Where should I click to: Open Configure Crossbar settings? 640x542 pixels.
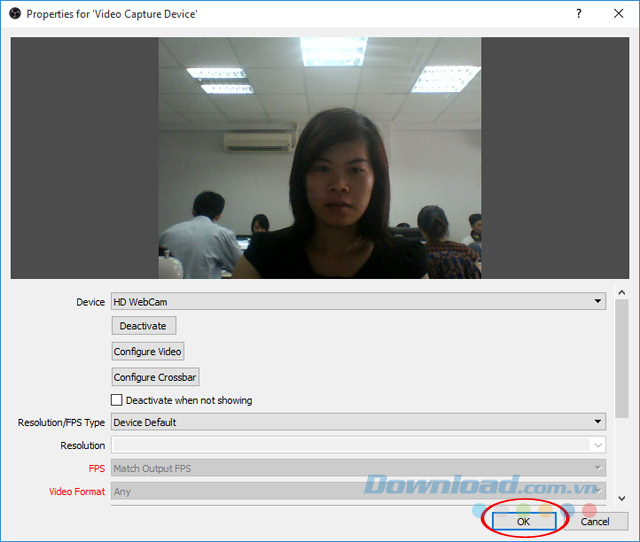pos(155,377)
